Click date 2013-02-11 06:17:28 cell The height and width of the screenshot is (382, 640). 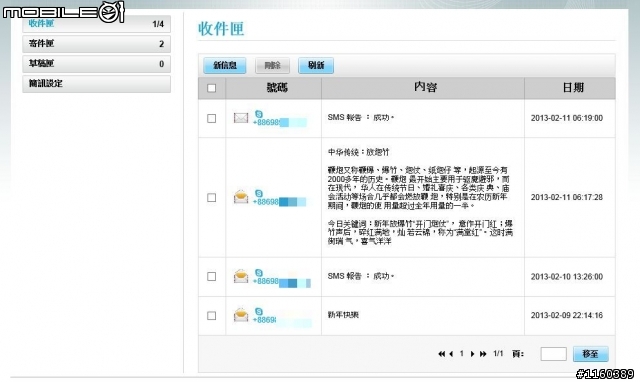click(567, 197)
